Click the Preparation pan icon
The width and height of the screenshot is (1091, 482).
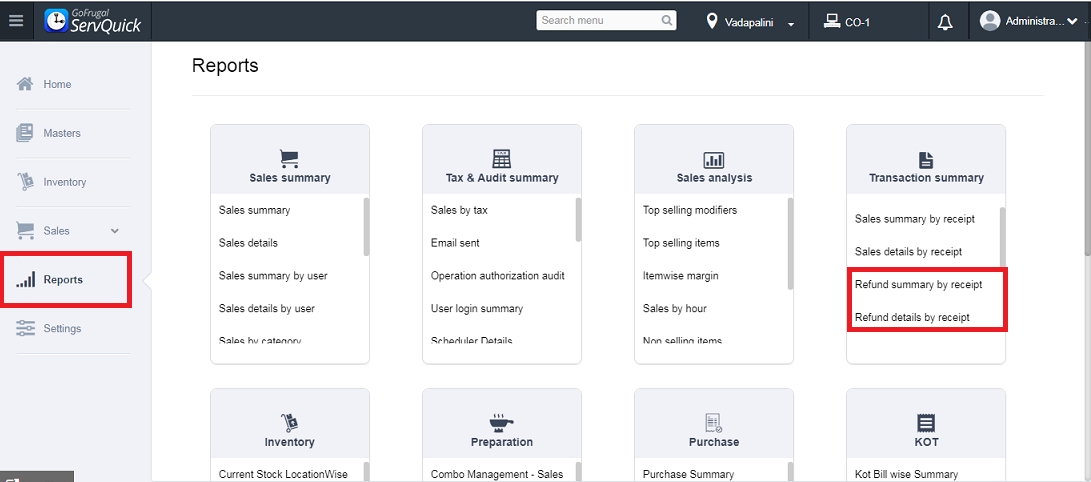tap(502, 422)
